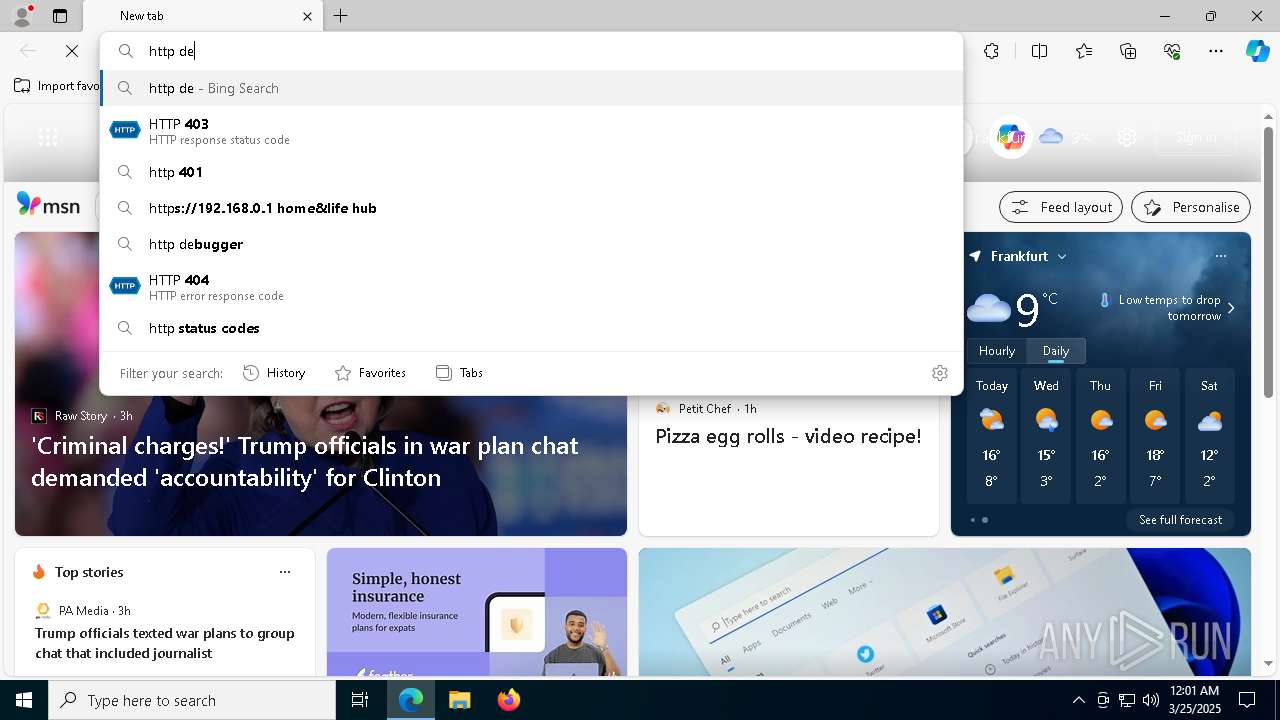1280x720 pixels.
Task: Switch weather to Hourly tab
Action: [x=997, y=351]
